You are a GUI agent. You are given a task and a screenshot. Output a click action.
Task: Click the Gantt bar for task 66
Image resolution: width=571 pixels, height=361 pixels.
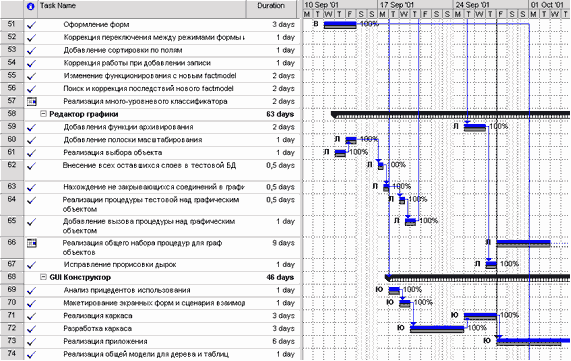coord(523,243)
